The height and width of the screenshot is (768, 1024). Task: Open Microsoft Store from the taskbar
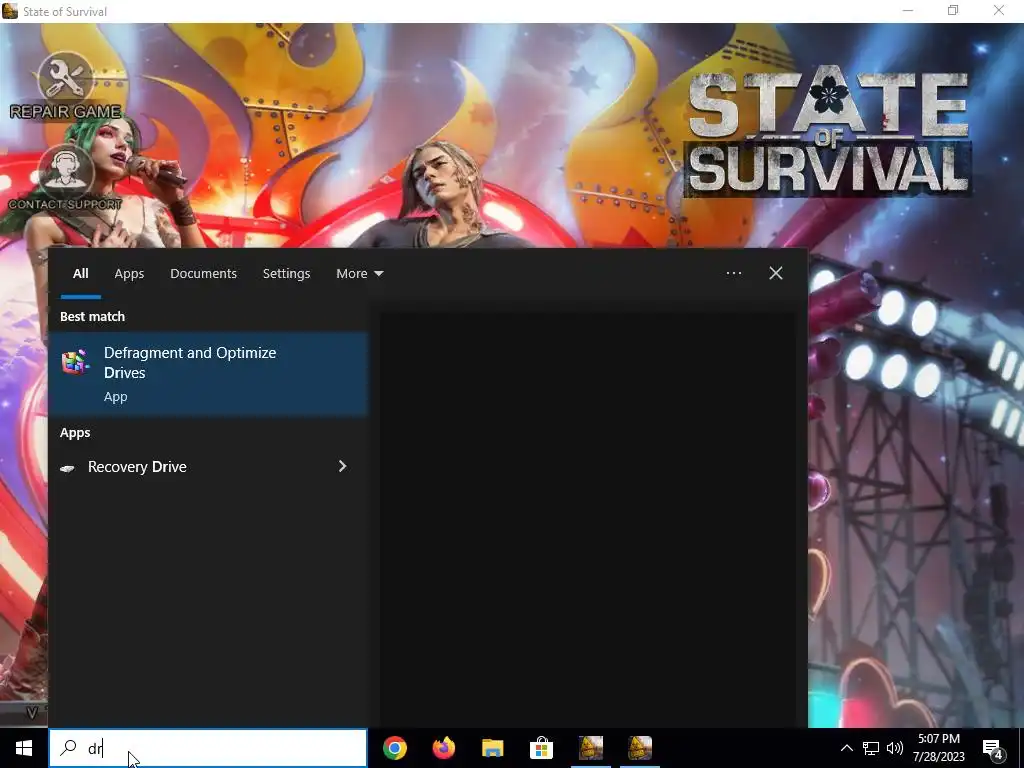coord(541,748)
